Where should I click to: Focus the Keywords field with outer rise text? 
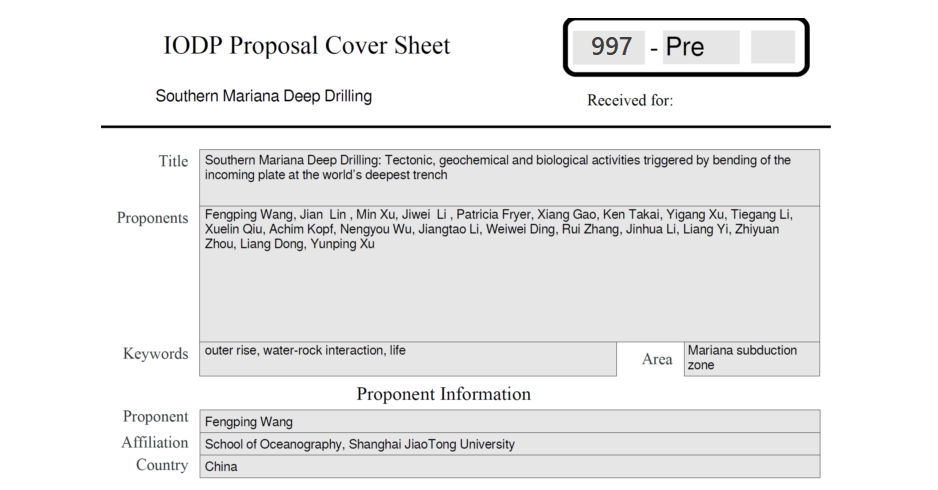coord(408,358)
